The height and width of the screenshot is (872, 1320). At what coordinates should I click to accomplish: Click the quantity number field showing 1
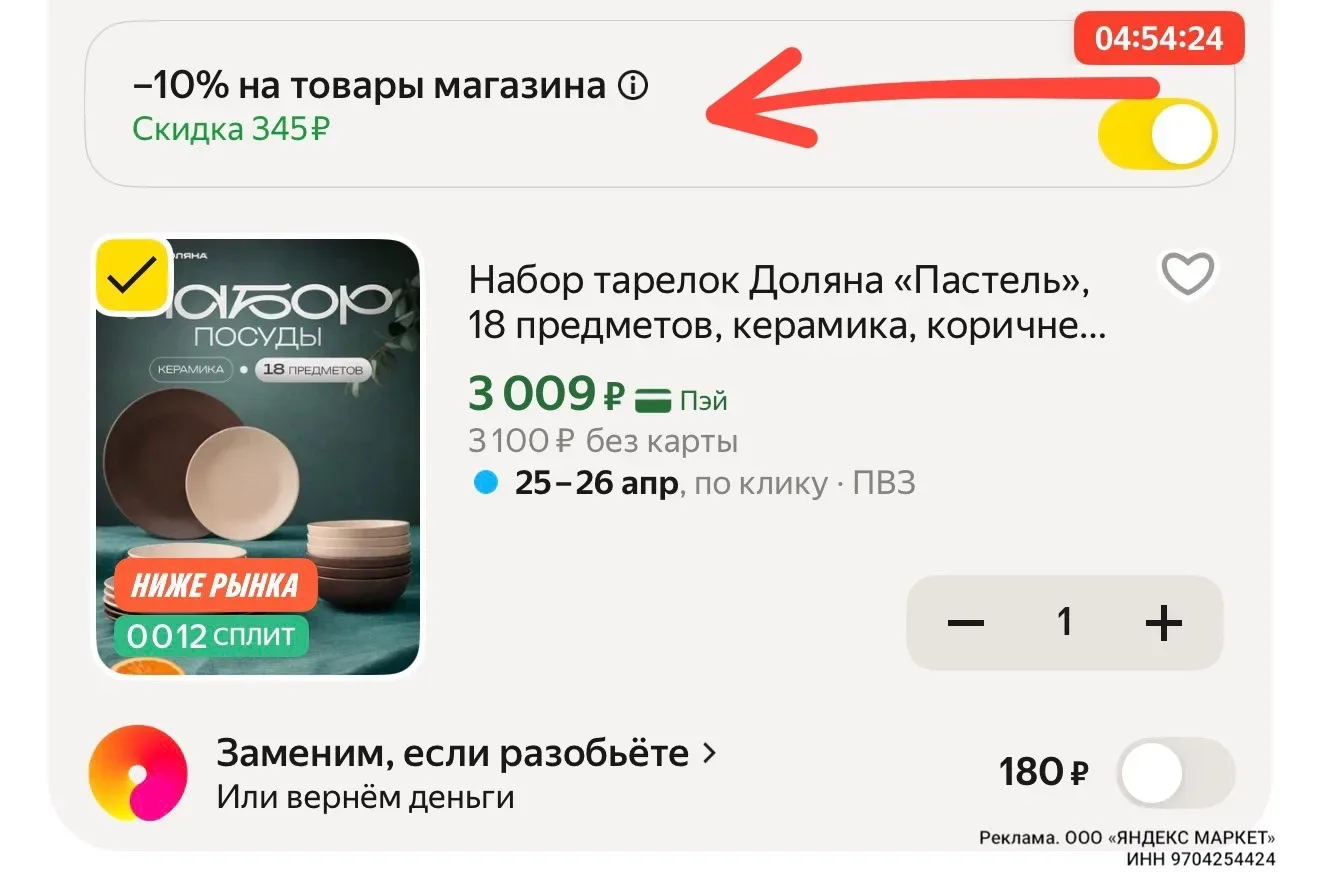click(x=1065, y=623)
